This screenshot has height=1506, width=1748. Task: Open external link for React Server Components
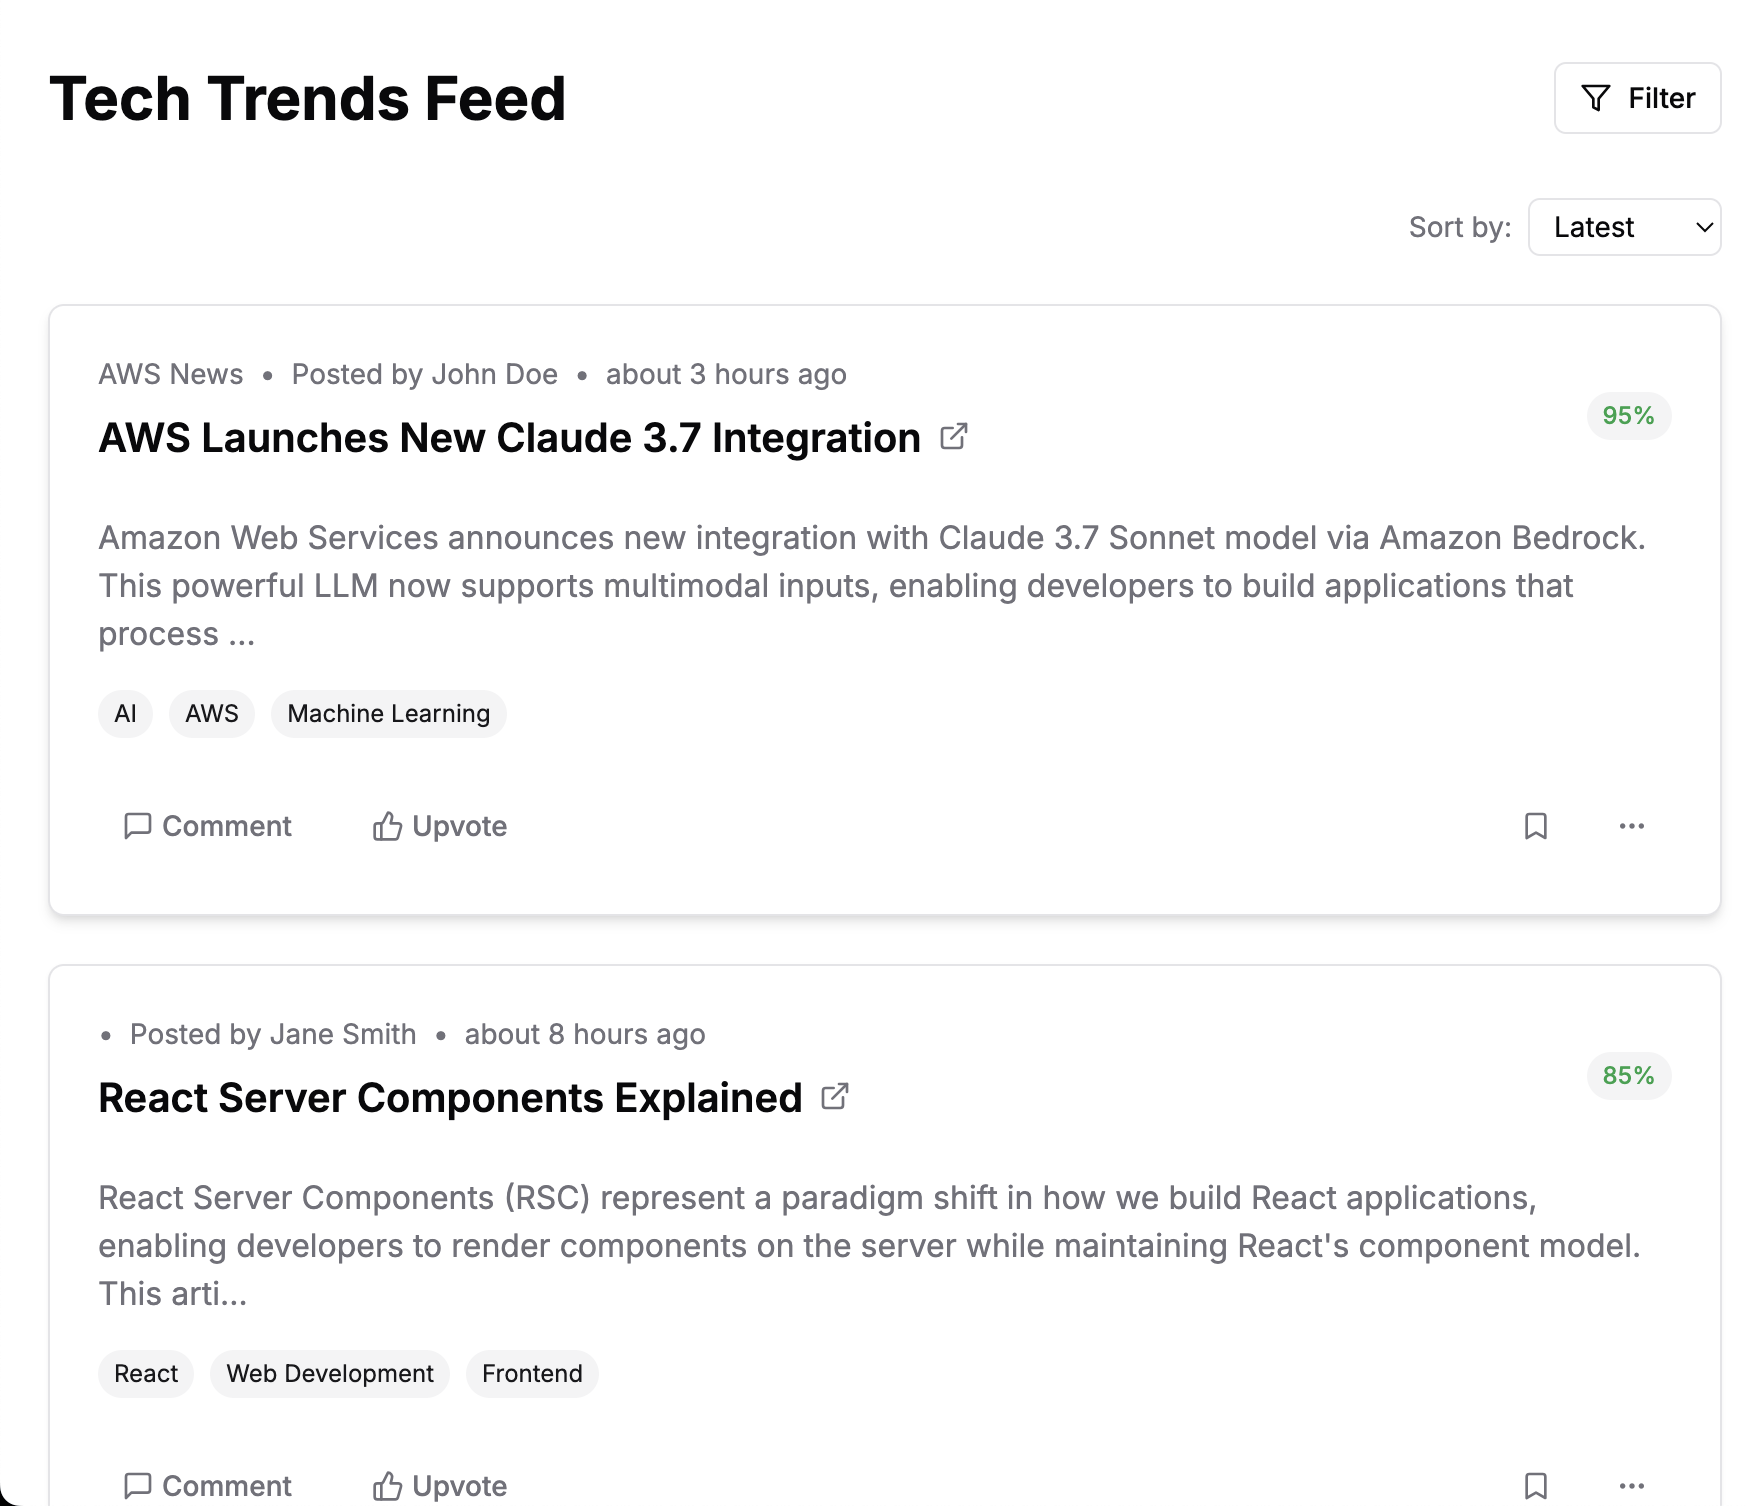[x=835, y=1097]
